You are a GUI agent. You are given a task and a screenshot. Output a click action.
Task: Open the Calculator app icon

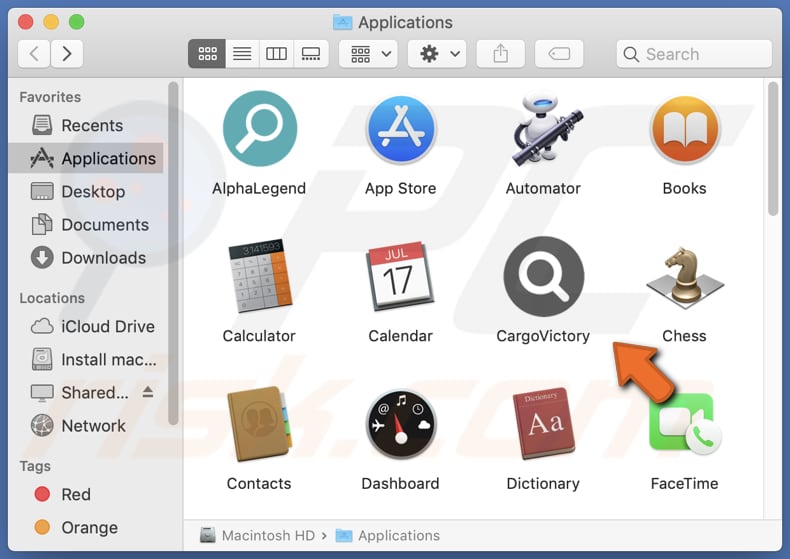(260, 276)
